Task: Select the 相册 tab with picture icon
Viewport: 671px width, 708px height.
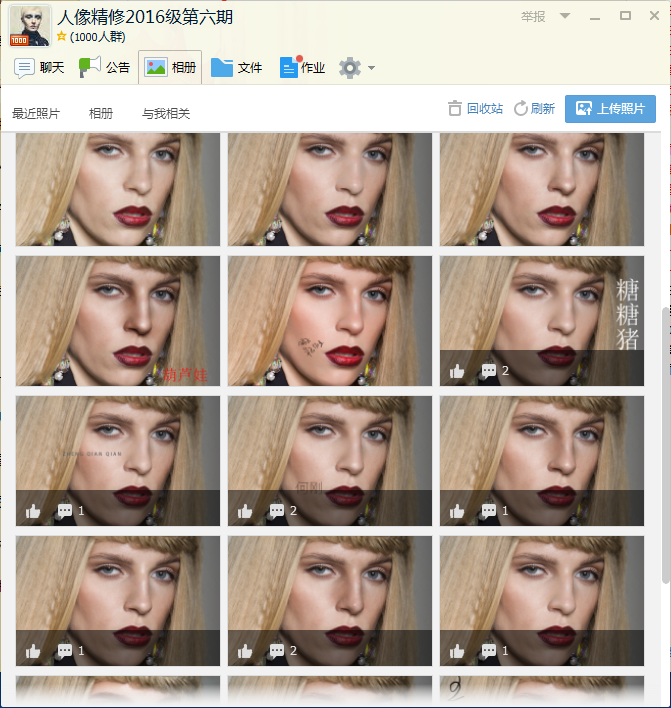Action: (170, 68)
